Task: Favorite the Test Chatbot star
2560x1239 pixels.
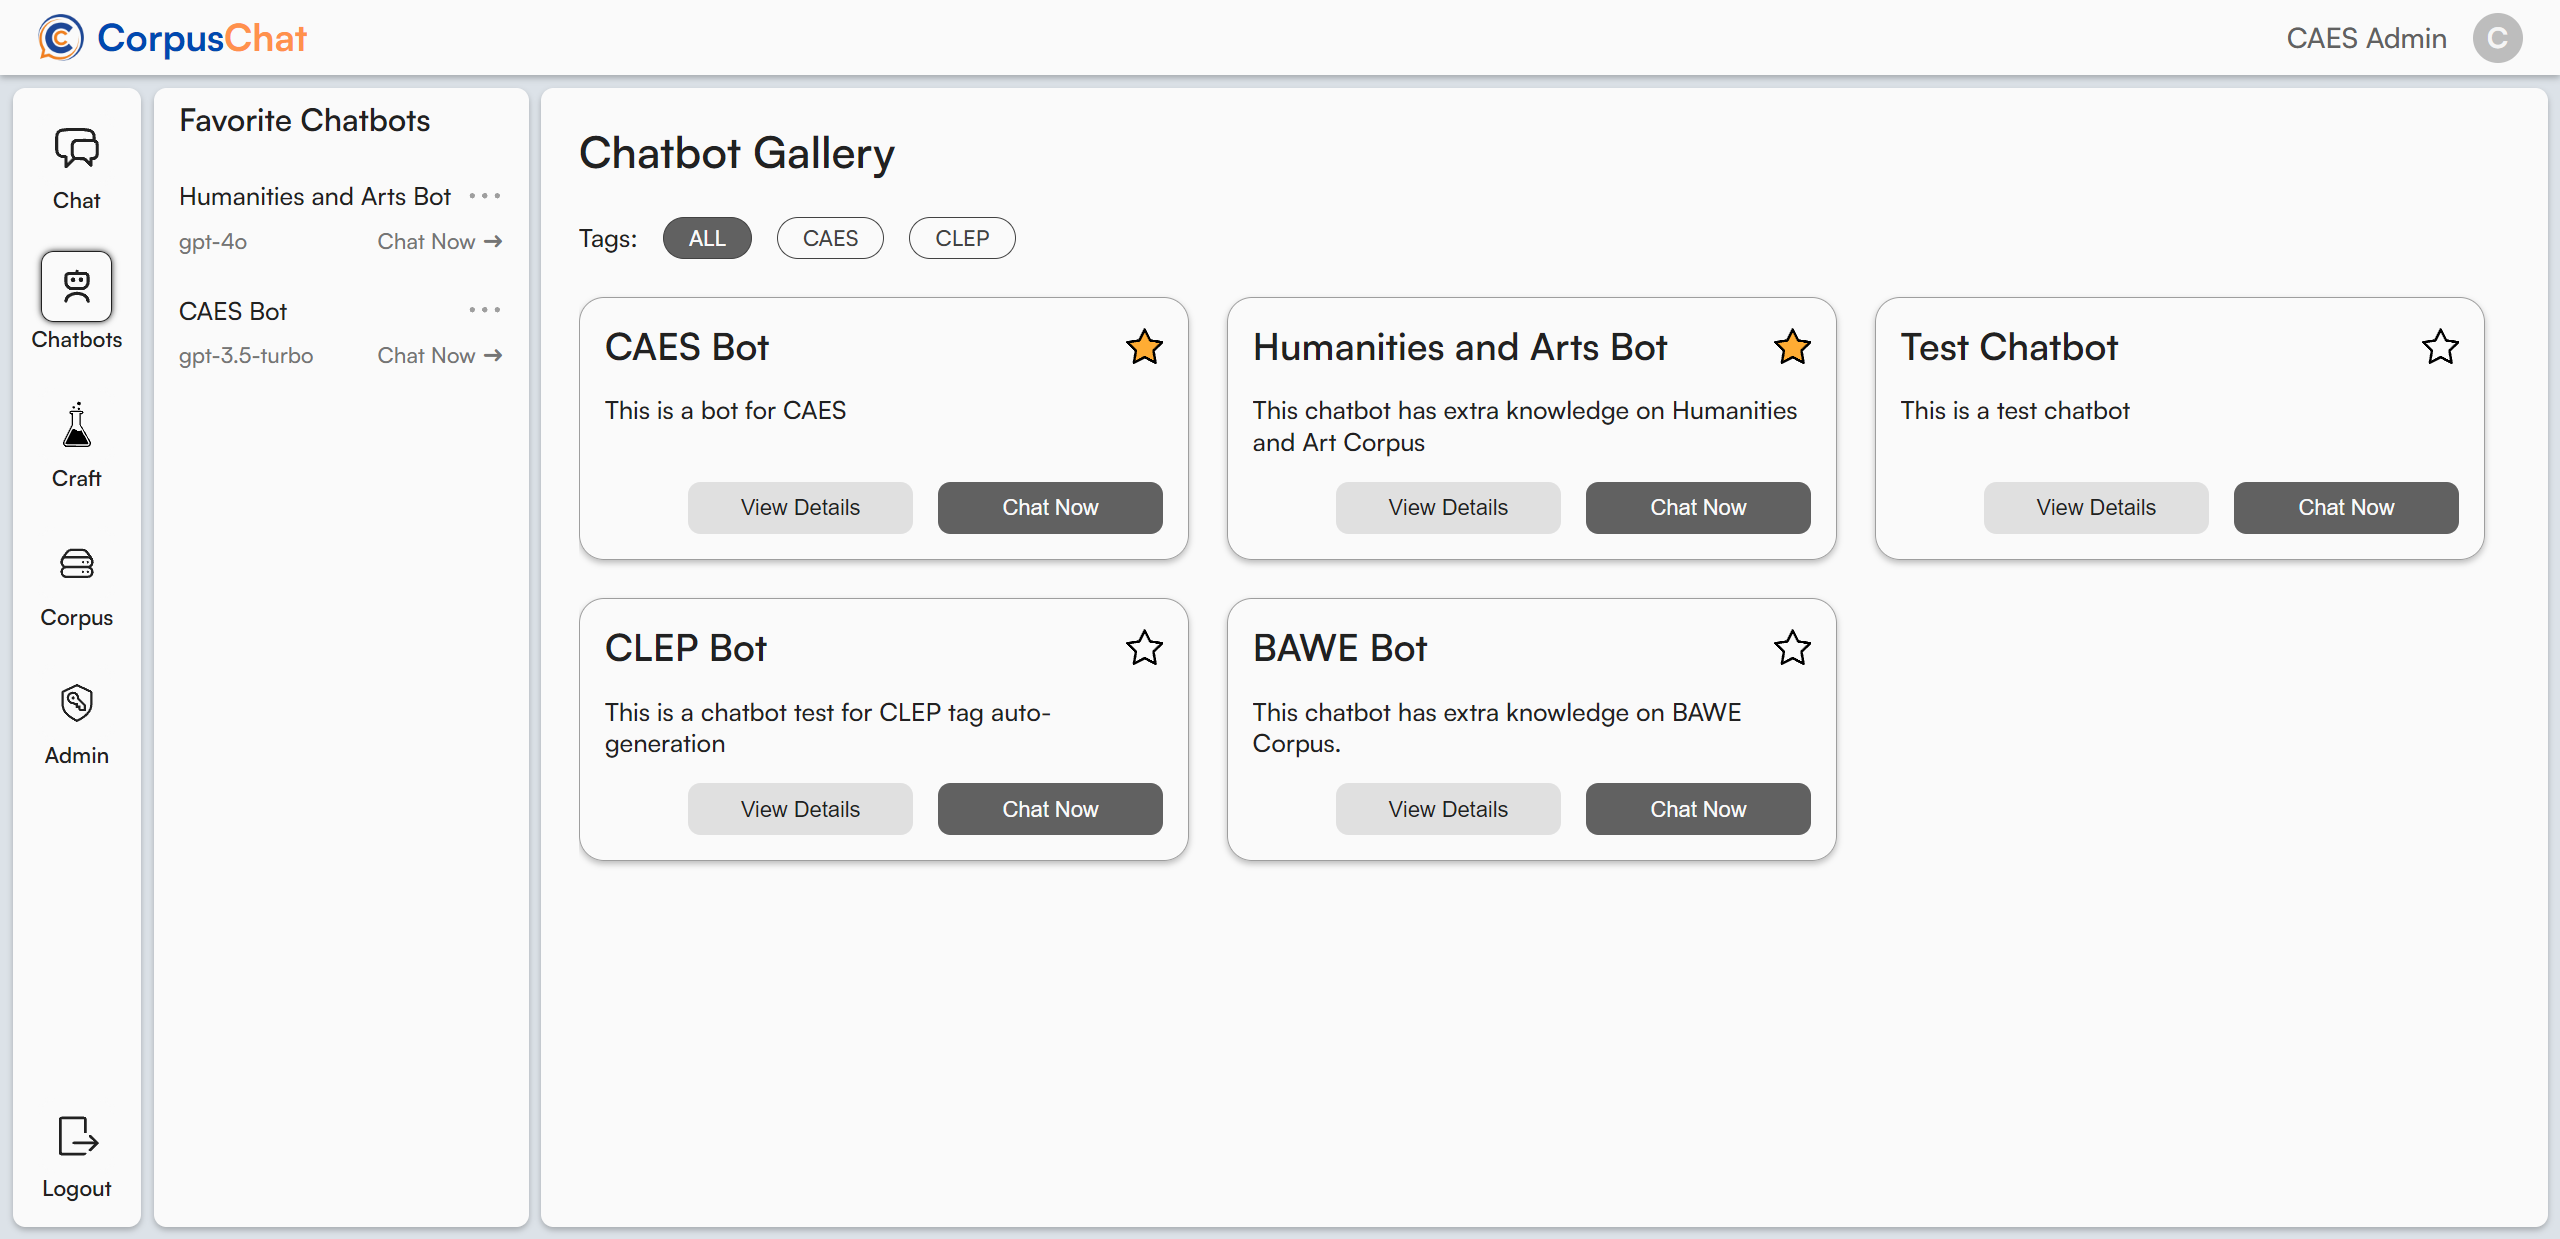Action: [x=2440, y=347]
